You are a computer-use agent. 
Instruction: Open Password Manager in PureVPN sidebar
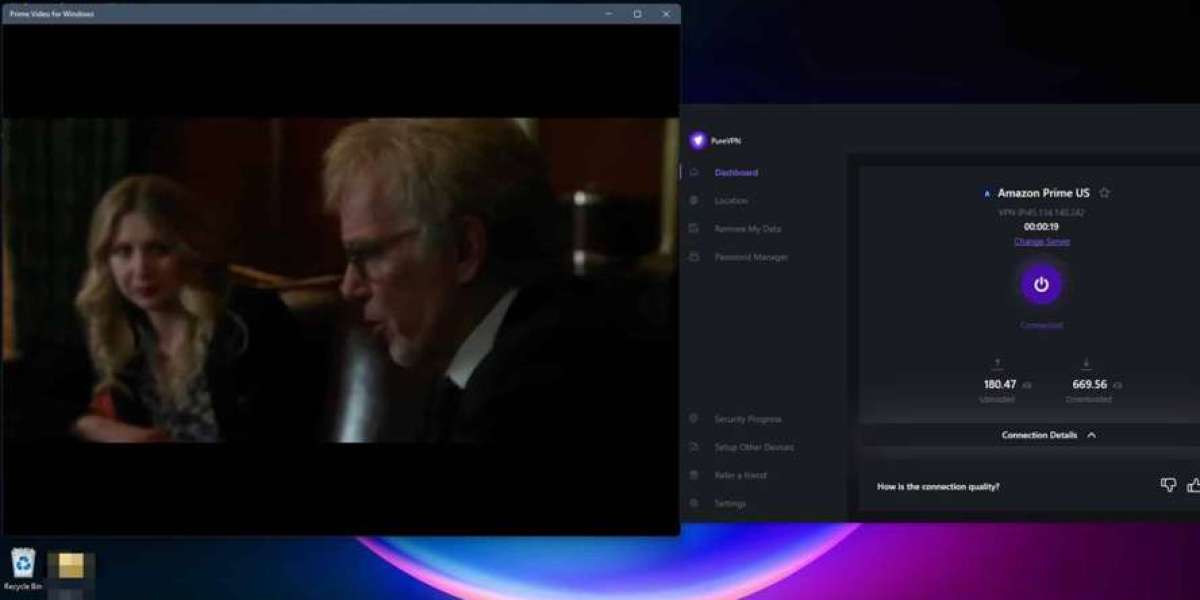pos(751,257)
